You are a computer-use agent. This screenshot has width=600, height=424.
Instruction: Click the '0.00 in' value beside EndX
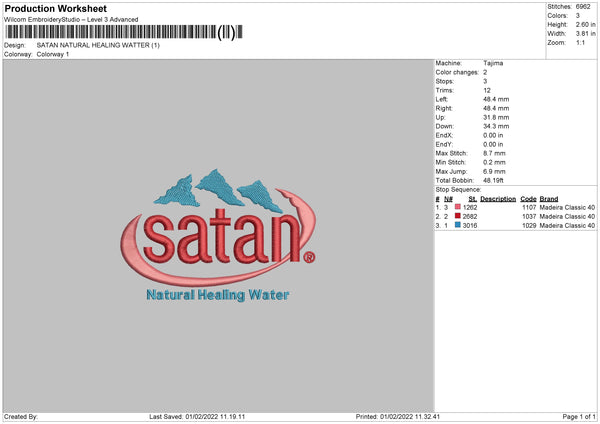pos(493,135)
